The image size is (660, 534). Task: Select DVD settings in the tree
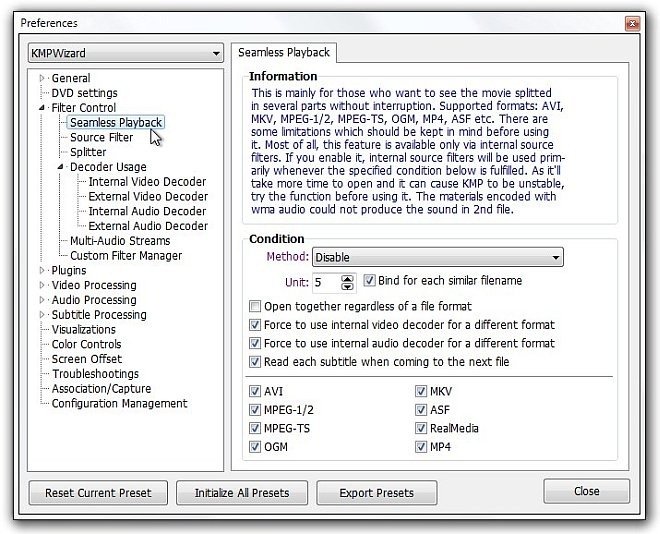[84, 93]
